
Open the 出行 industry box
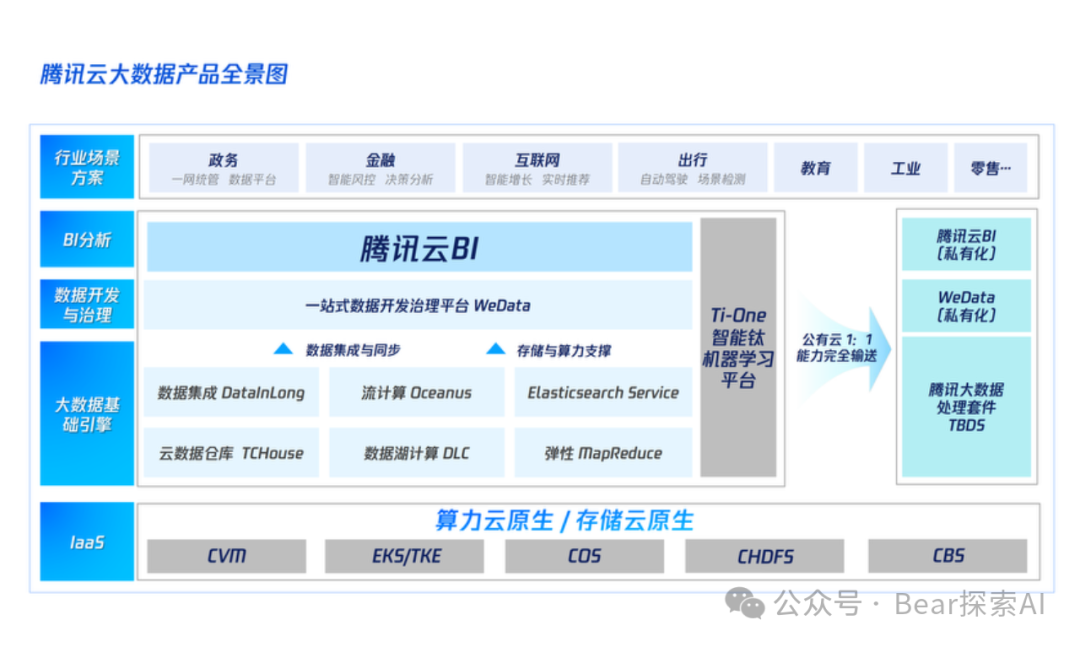[x=693, y=167]
